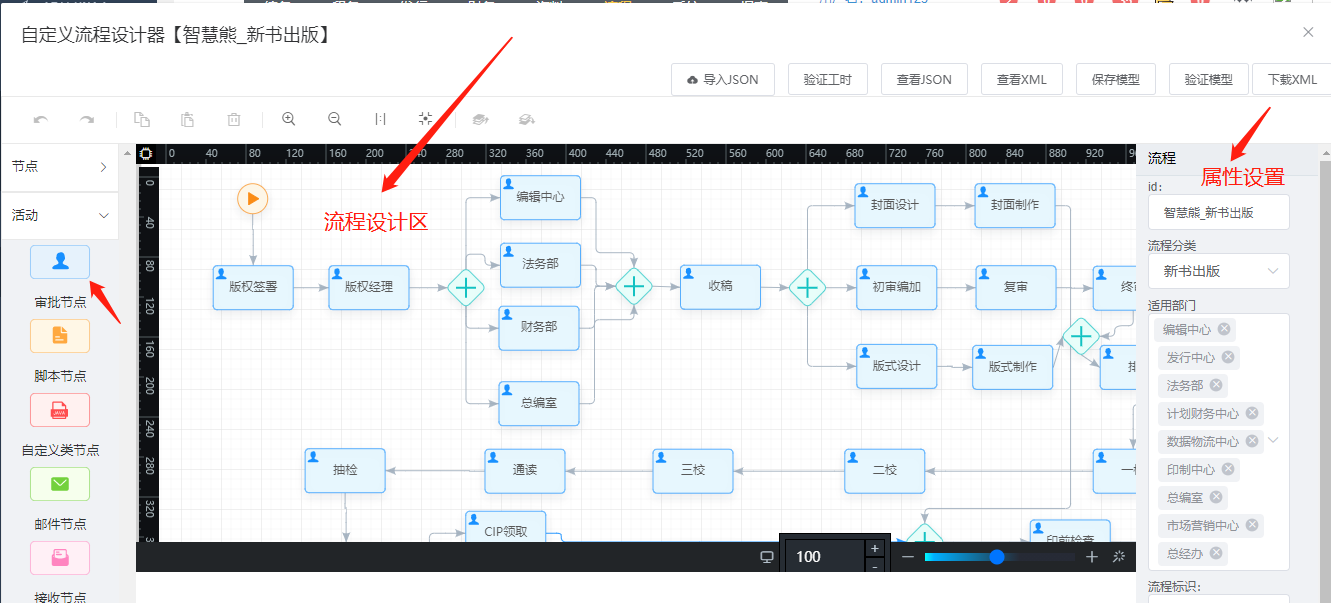Screen dimensions: 1331x603
Task: Open 查看JSON view
Action: click(924, 80)
